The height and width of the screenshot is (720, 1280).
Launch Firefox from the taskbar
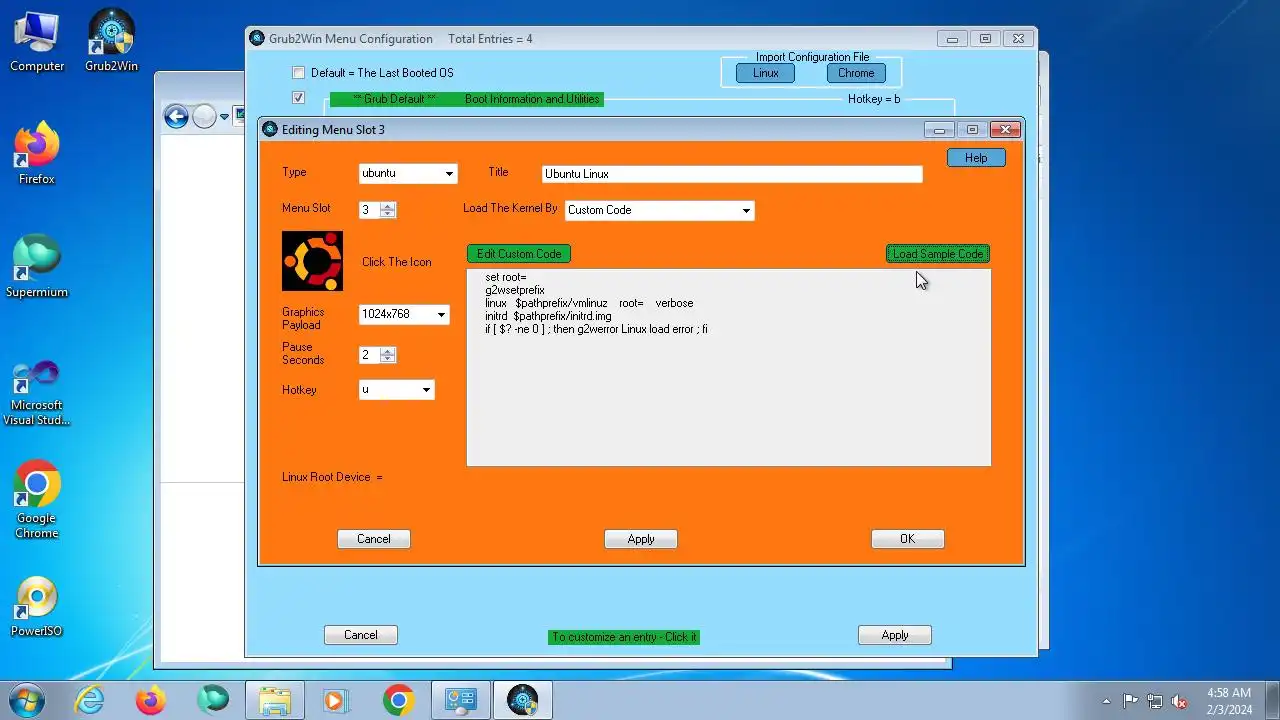point(151,700)
